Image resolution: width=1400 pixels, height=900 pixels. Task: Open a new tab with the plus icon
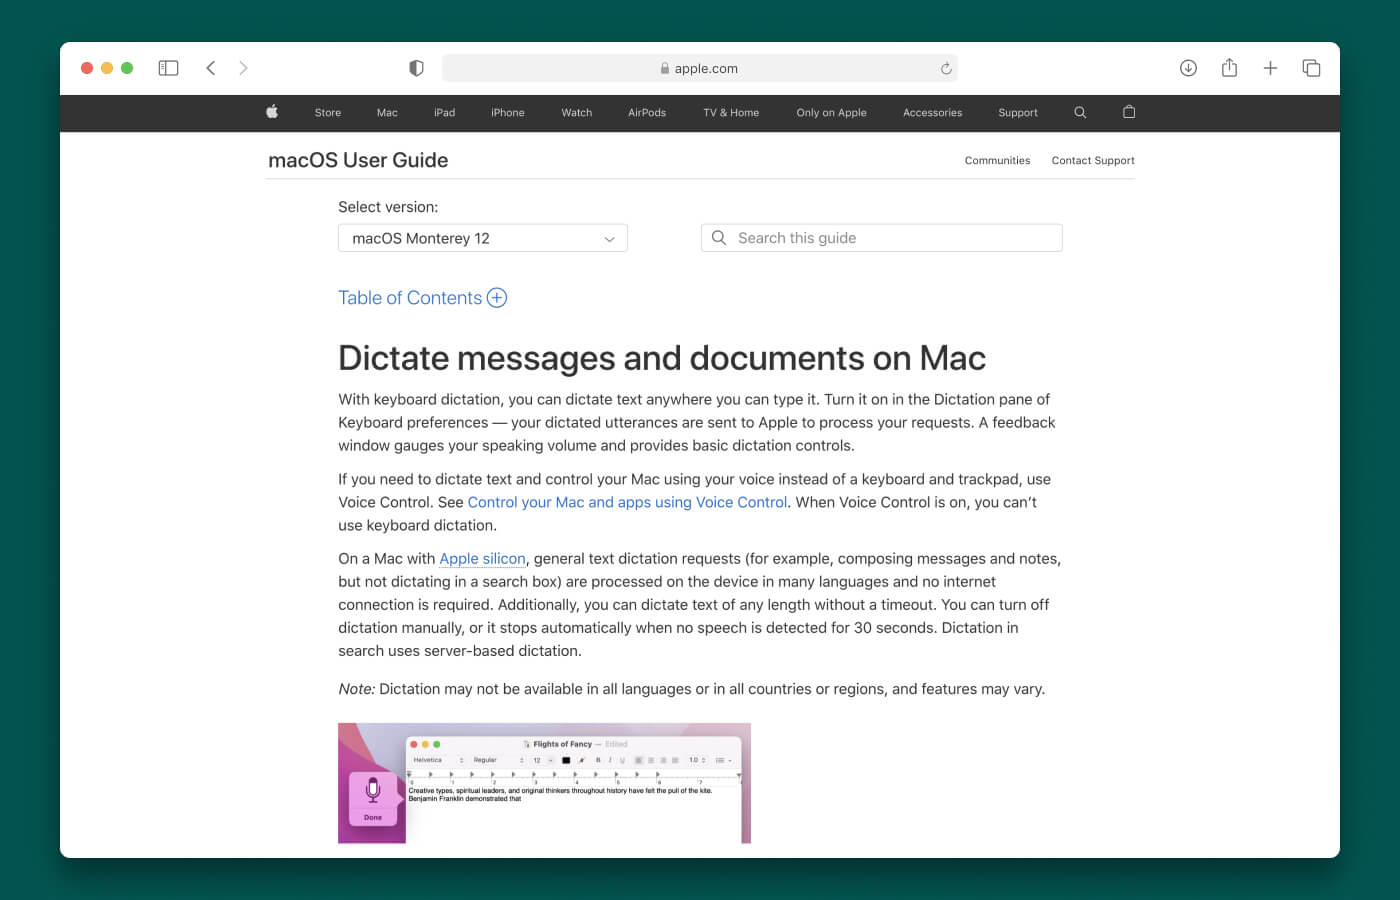click(1270, 68)
